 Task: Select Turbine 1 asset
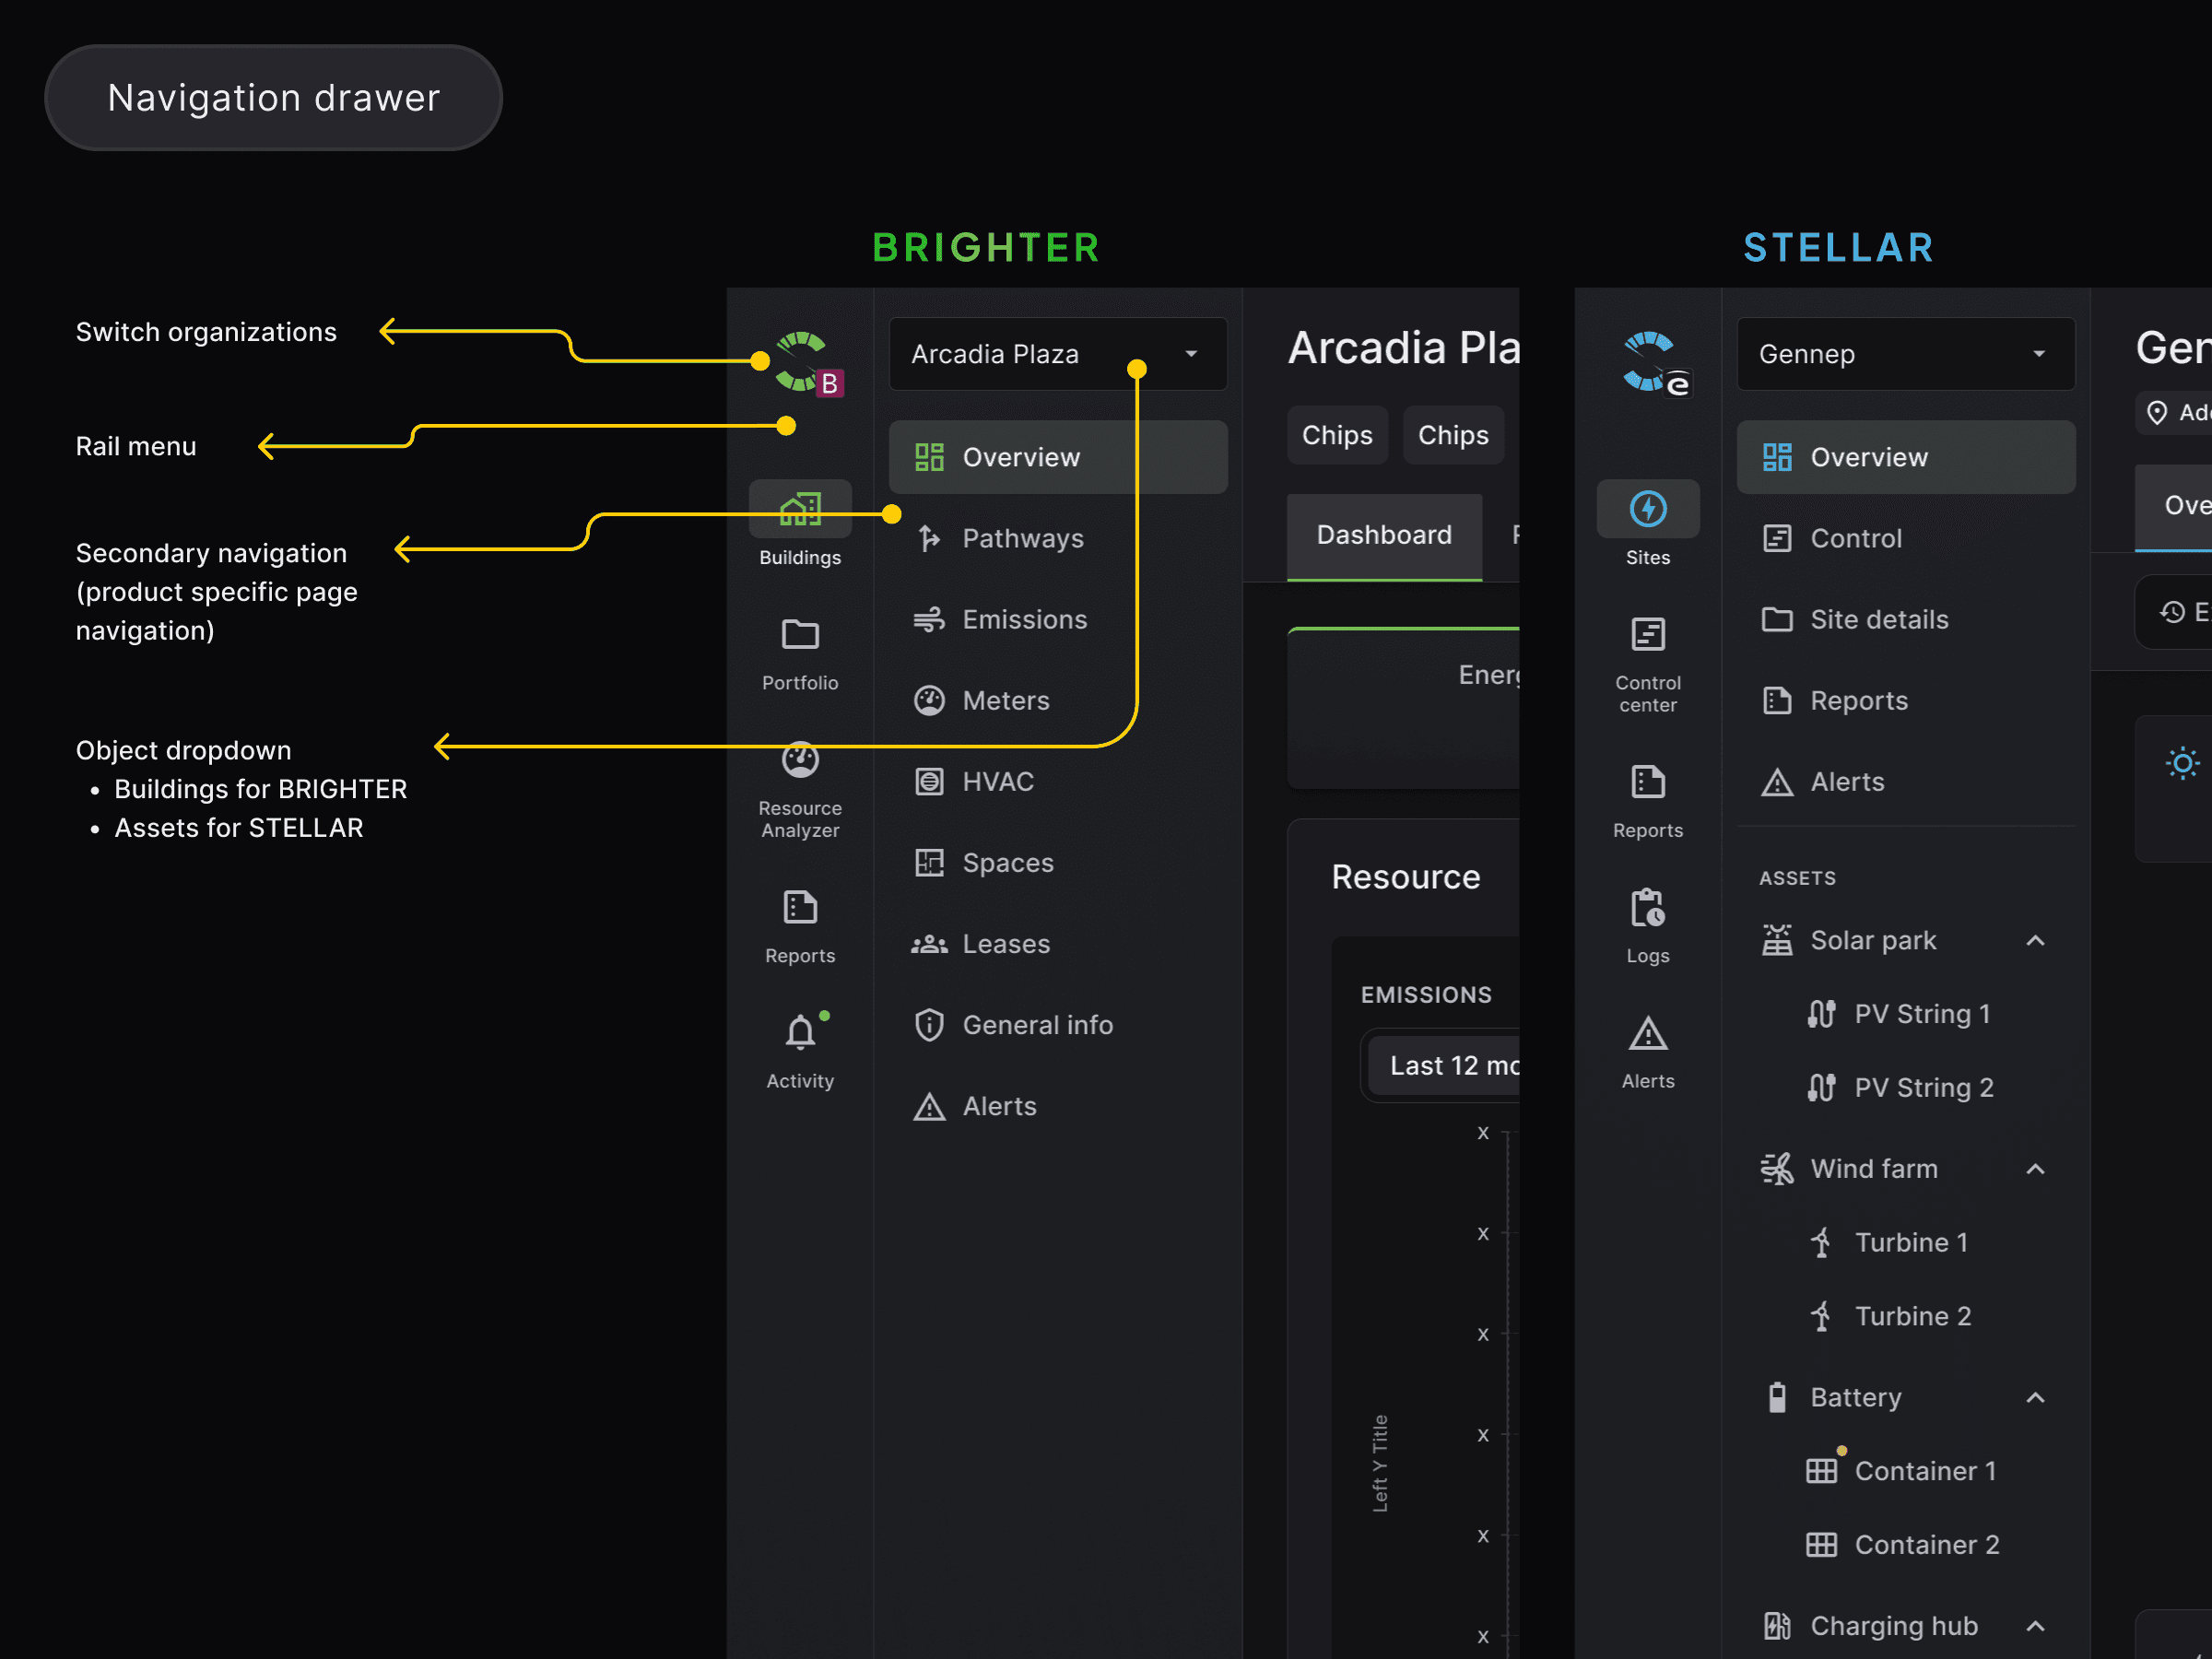[1910, 1243]
